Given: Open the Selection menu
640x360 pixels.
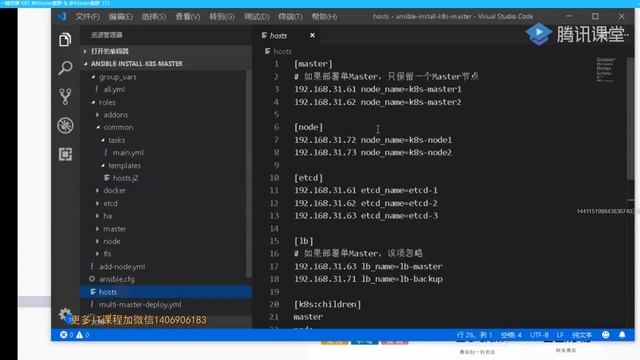Looking at the screenshot, I should (x=154, y=17).
